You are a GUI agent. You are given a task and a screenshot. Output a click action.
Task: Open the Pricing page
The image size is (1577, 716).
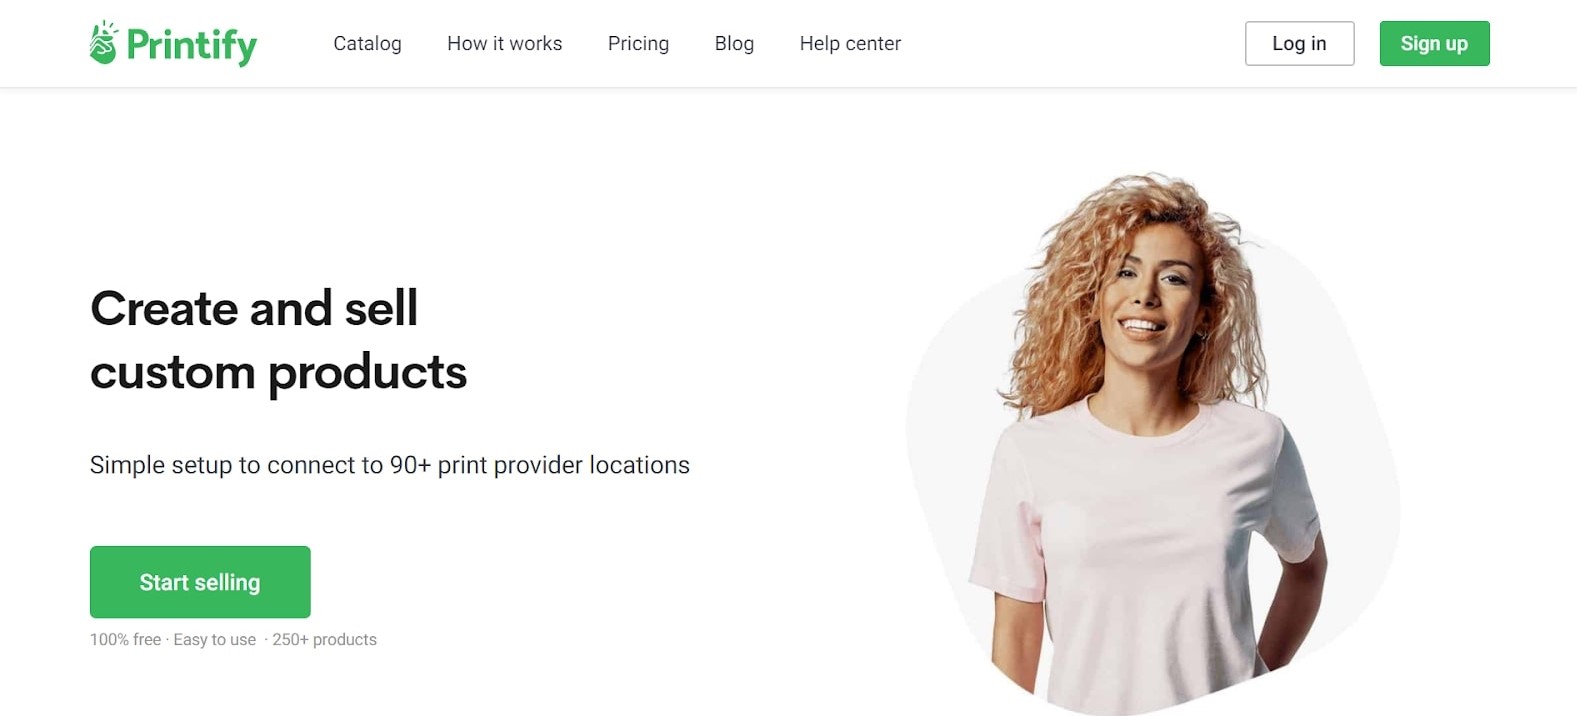click(x=638, y=43)
